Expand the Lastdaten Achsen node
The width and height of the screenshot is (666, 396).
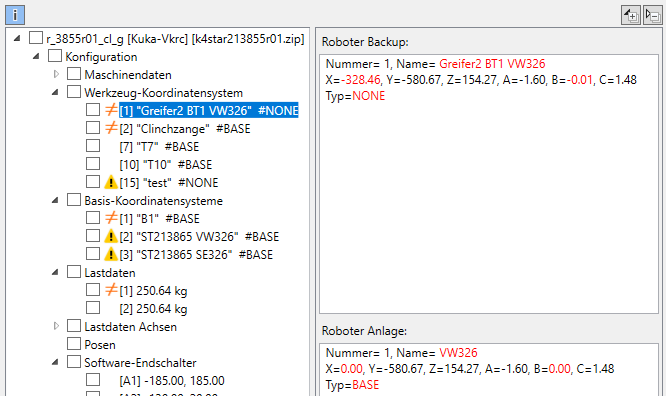56,326
